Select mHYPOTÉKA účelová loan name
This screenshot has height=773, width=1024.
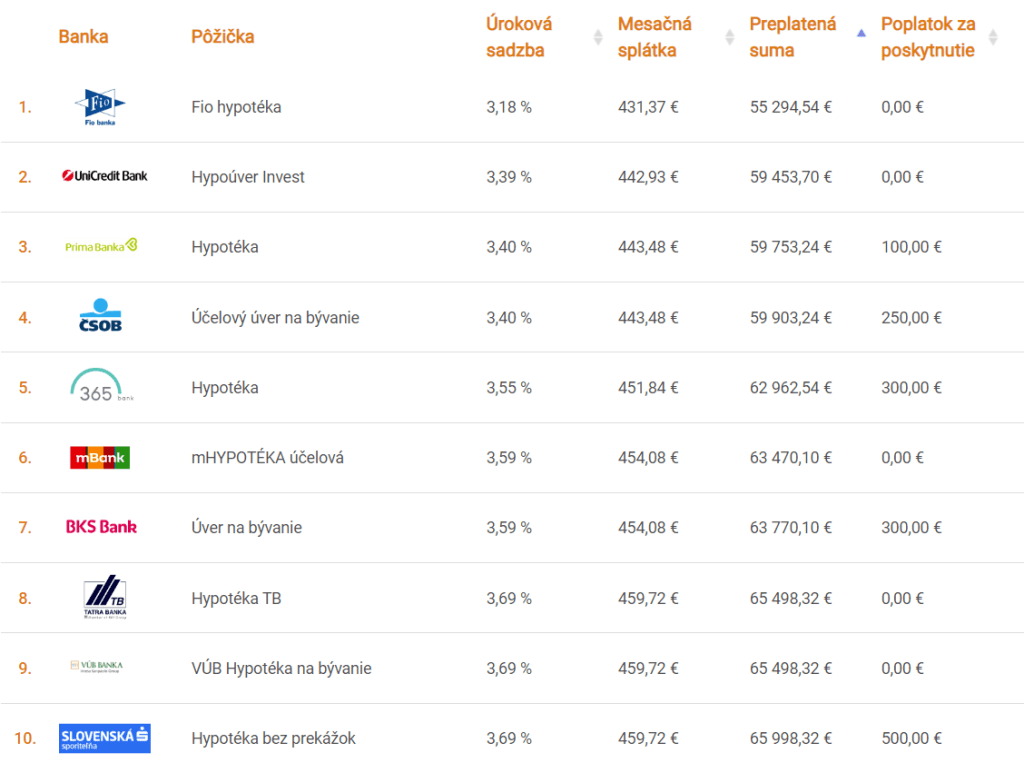(267, 457)
